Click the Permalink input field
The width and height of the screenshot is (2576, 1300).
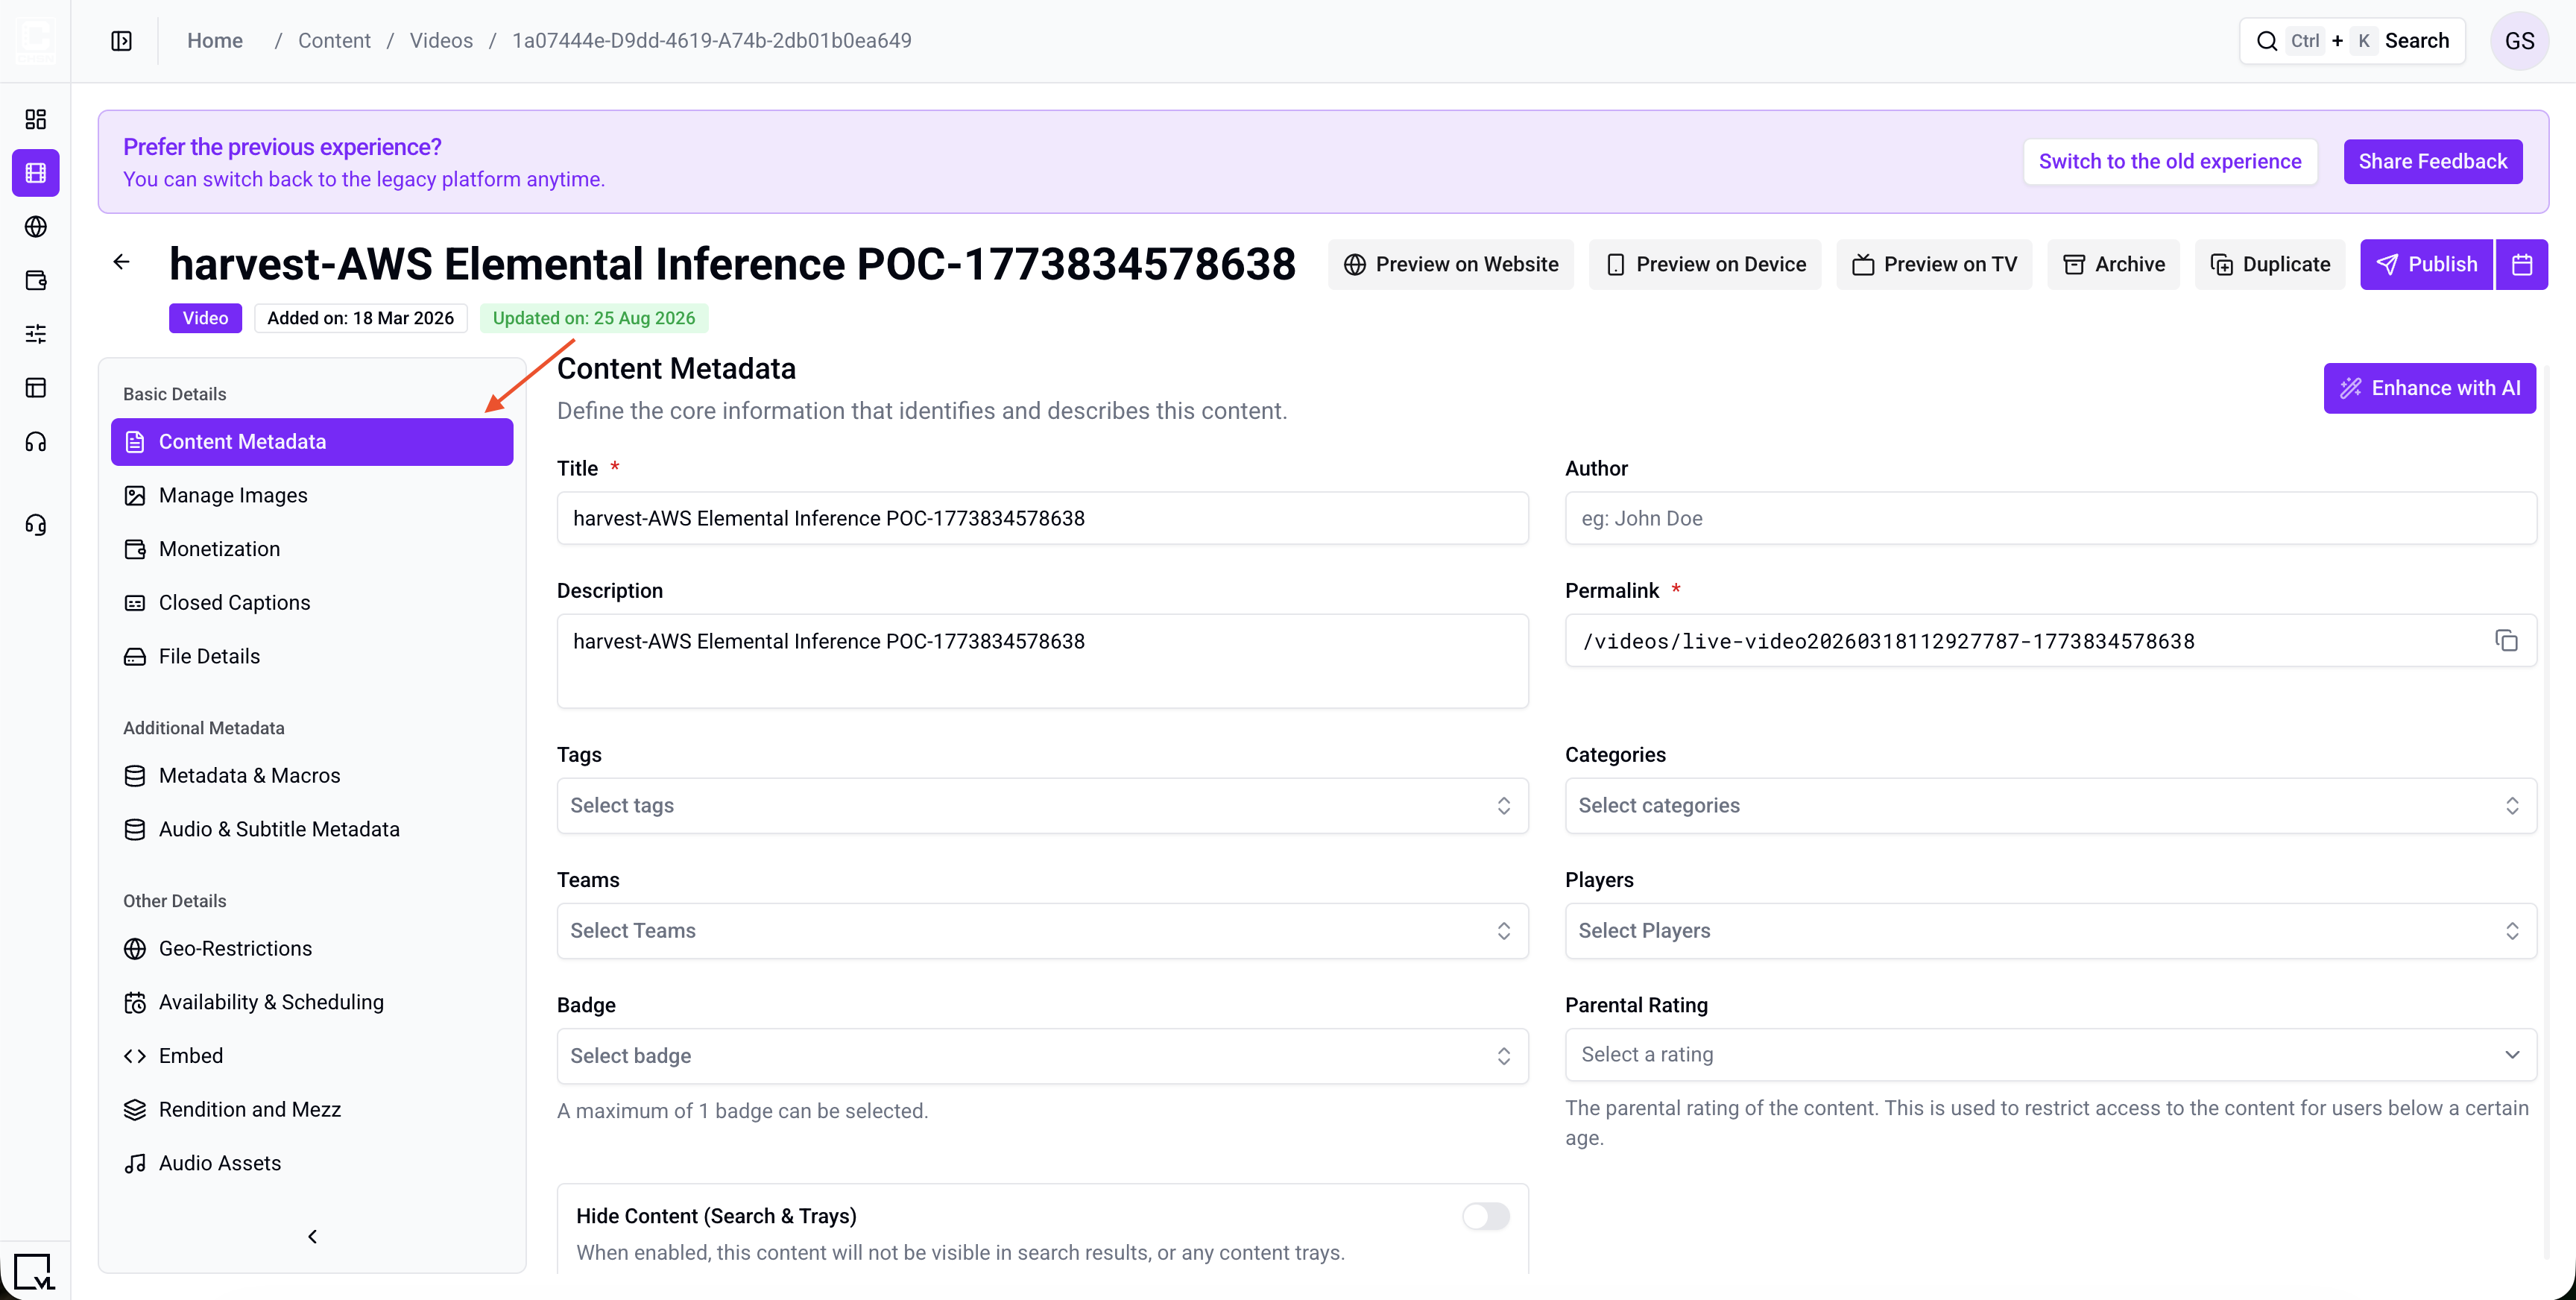tap(2050, 640)
